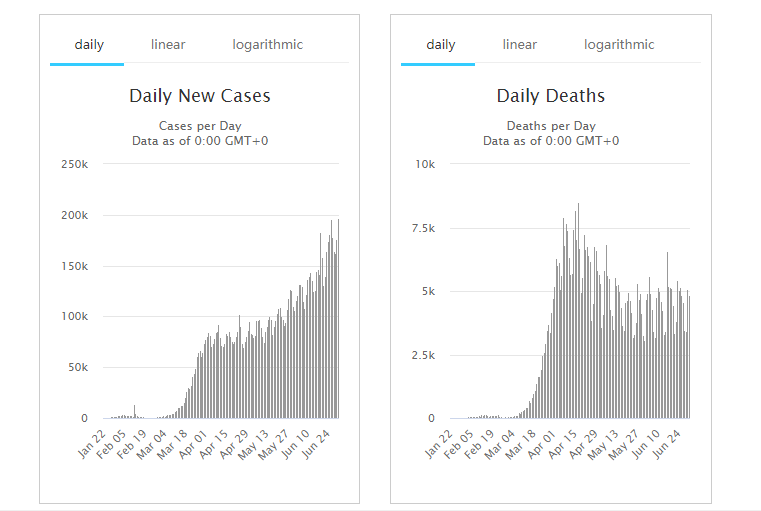Click the 'Cases per Day' subtitle

(x=200, y=126)
